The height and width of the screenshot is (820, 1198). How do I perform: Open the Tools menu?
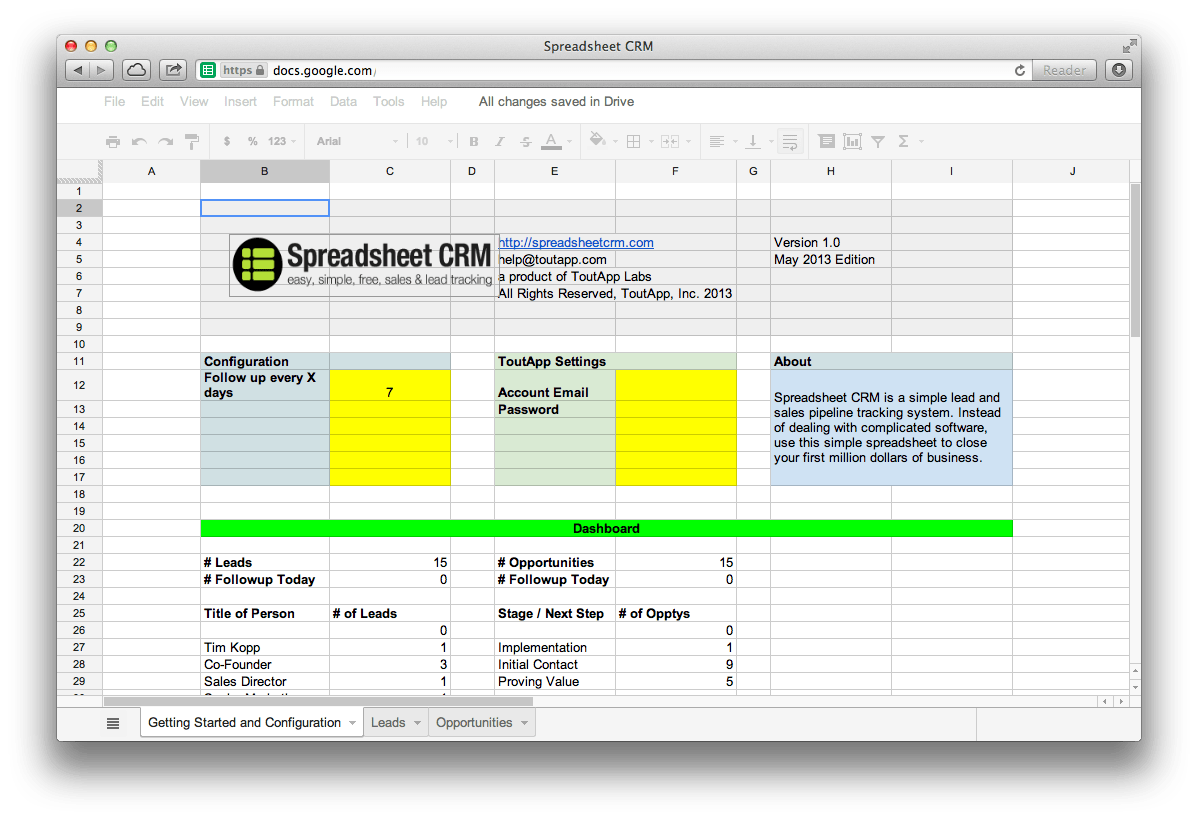[x=388, y=102]
